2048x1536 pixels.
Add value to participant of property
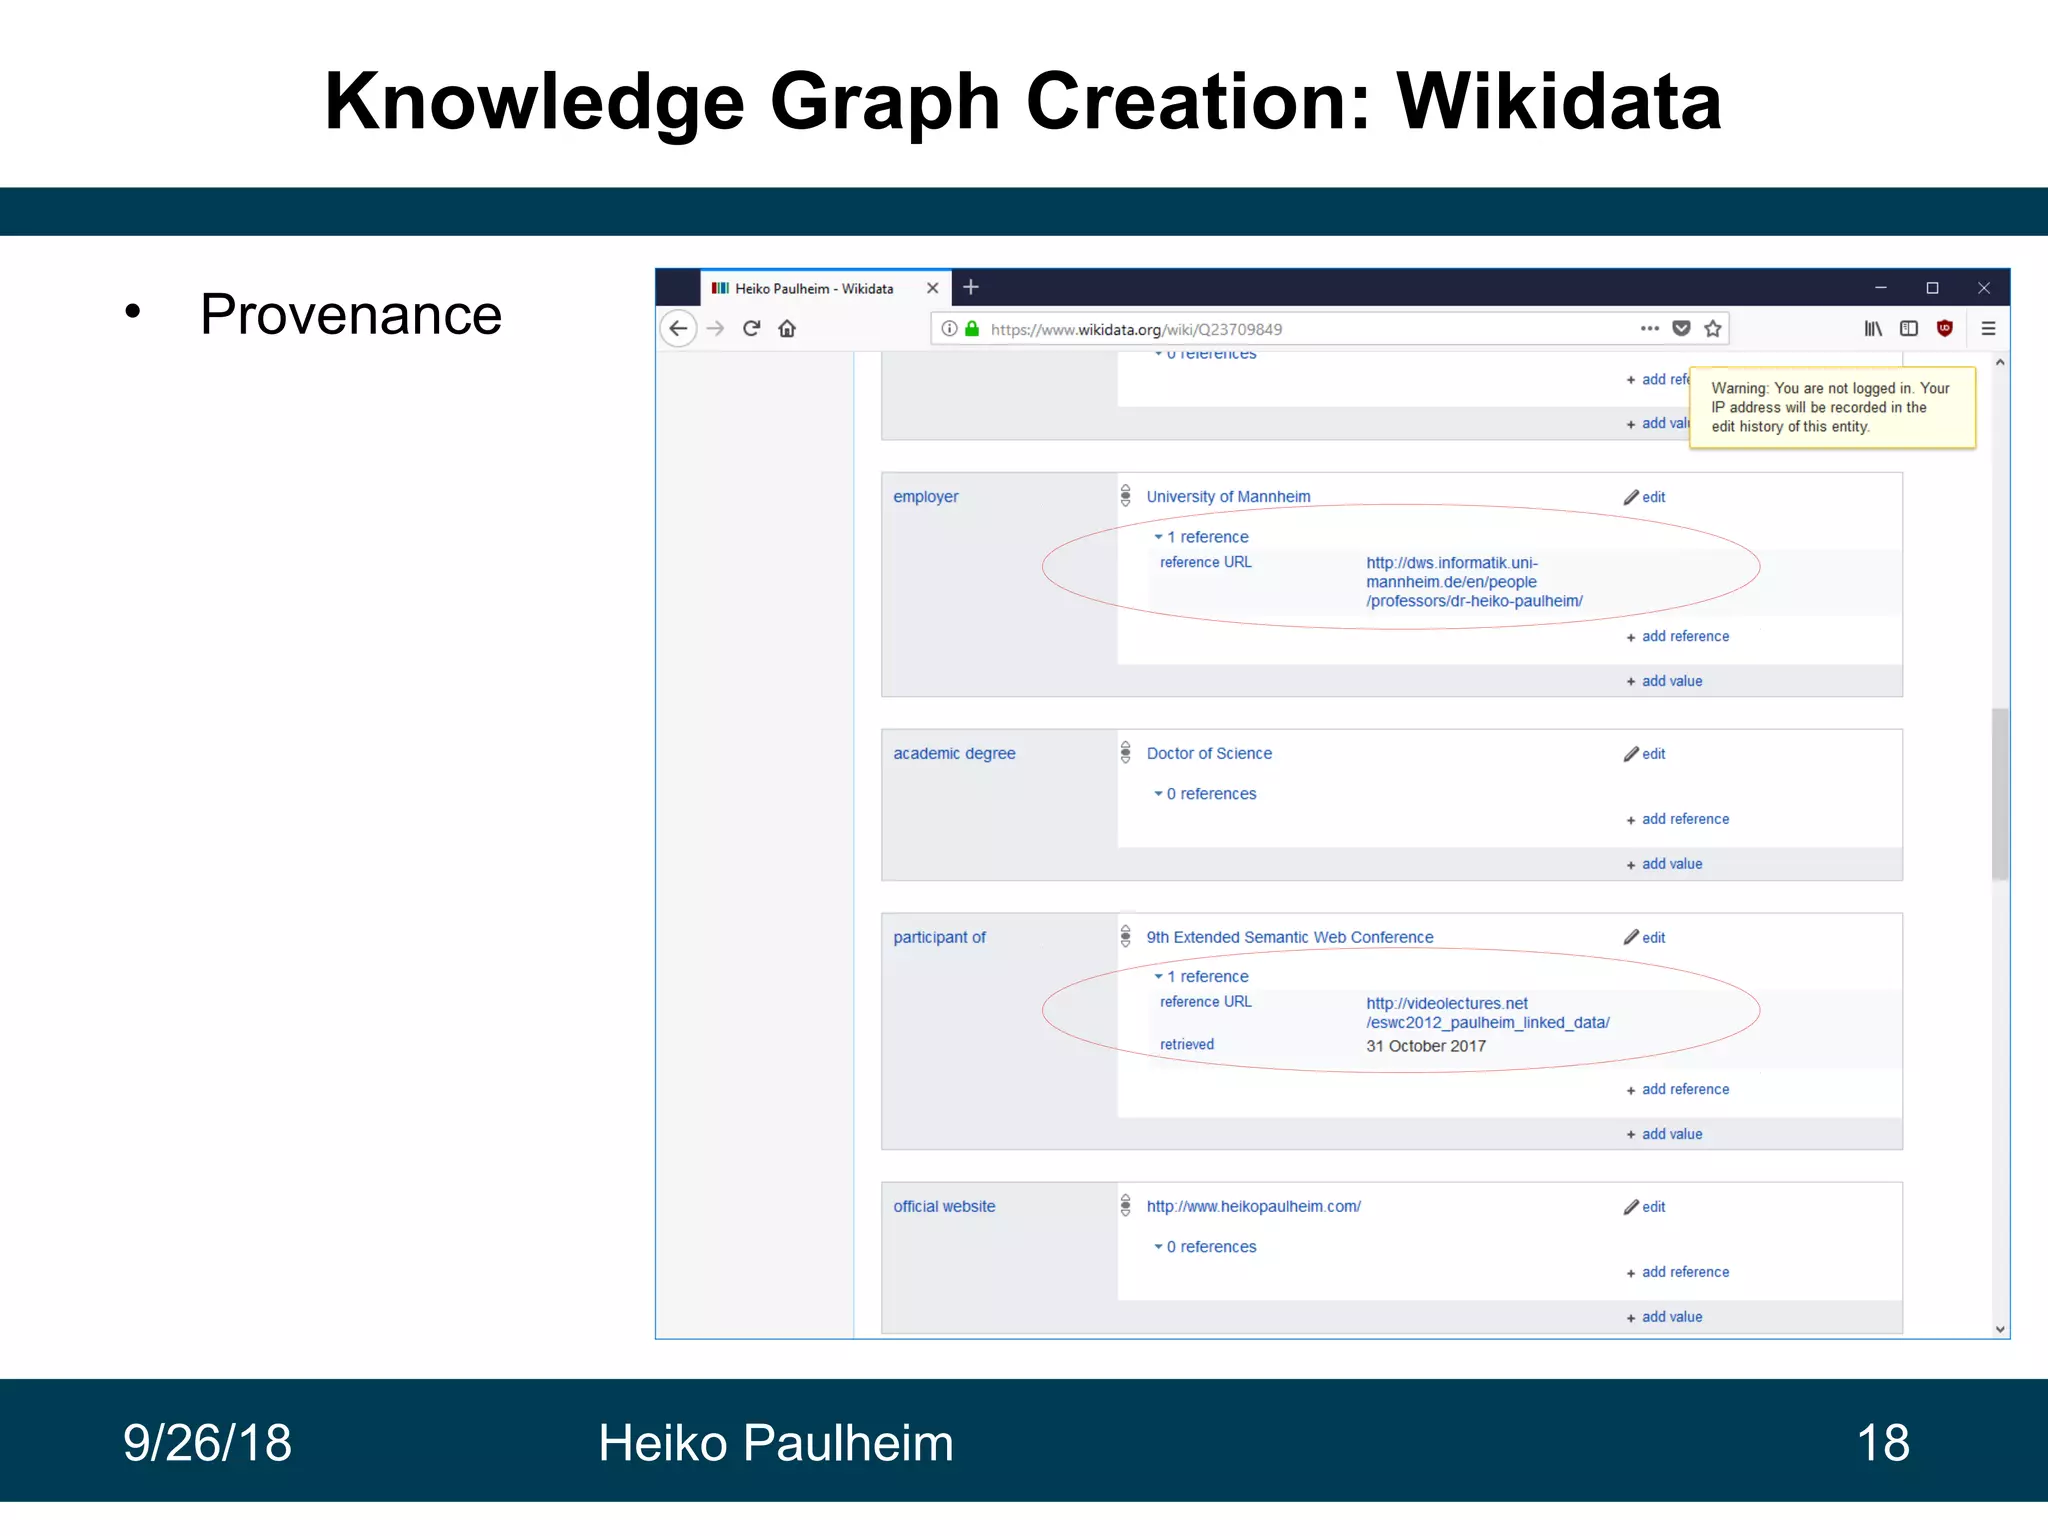[x=1664, y=1135]
